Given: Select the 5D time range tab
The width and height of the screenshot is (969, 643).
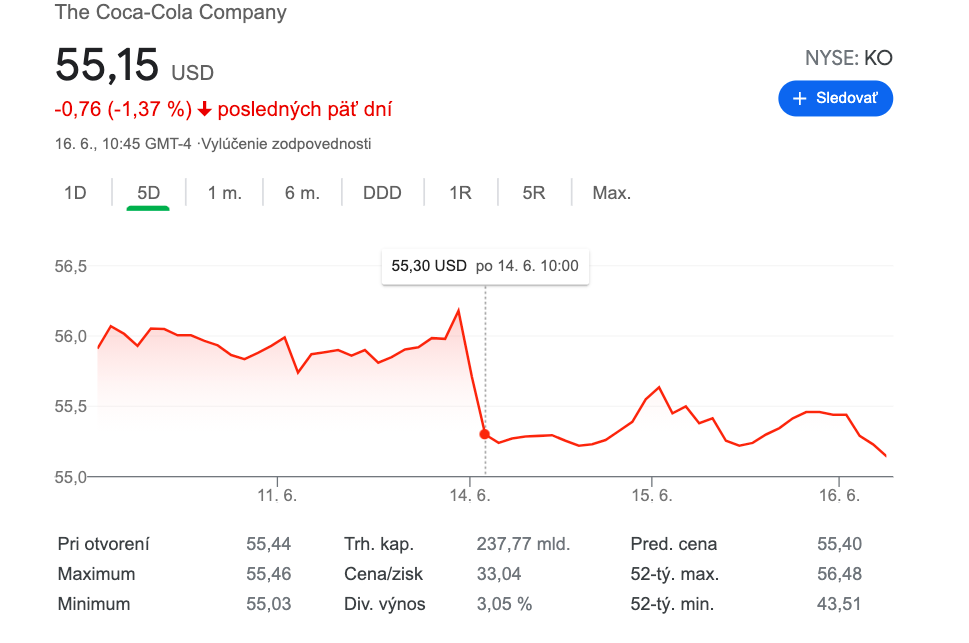Looking at the screenshot, I should point(148,193).
